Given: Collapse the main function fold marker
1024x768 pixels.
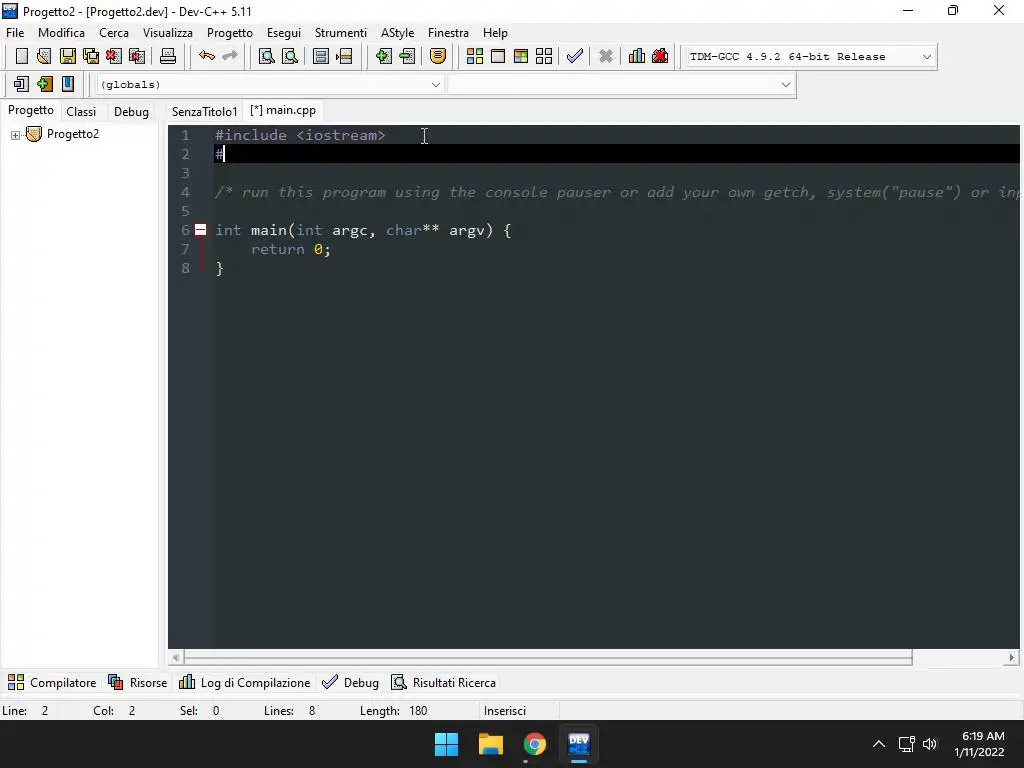Looking at the screenshot, I should (200, 230).
